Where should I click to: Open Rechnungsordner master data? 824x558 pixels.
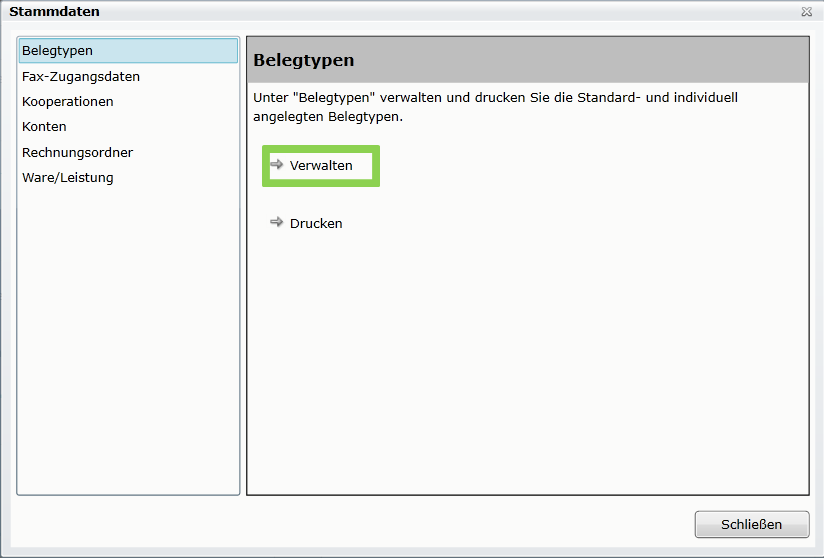click(x=77, y=152)
